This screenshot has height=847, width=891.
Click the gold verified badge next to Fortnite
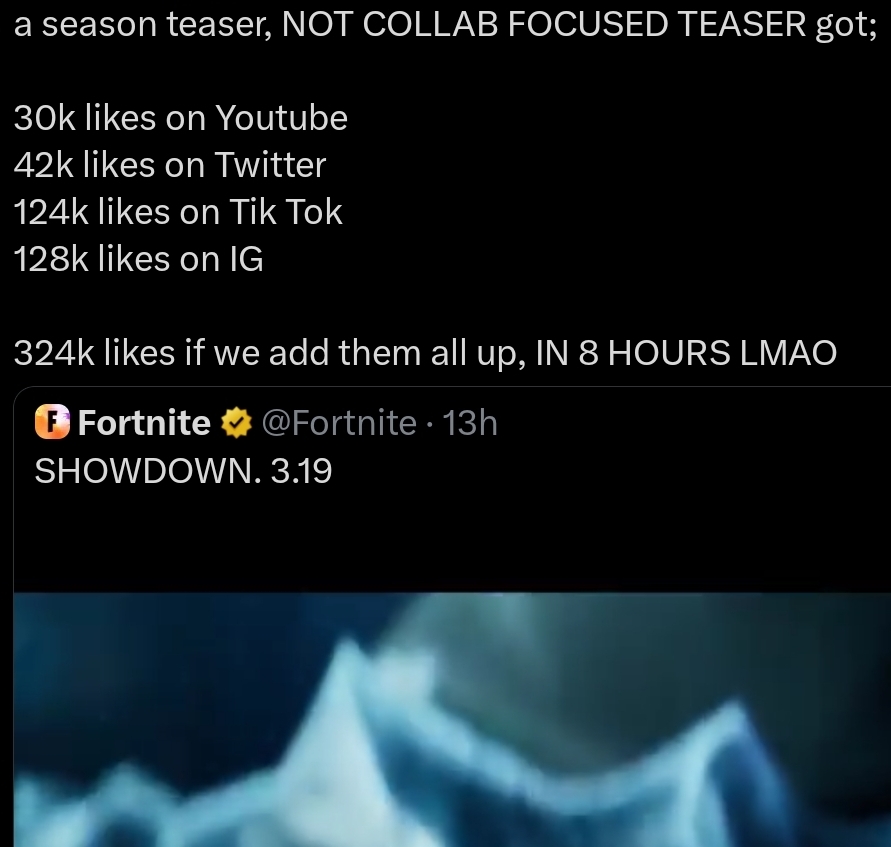pyautogui.click(x=236, y=423)
